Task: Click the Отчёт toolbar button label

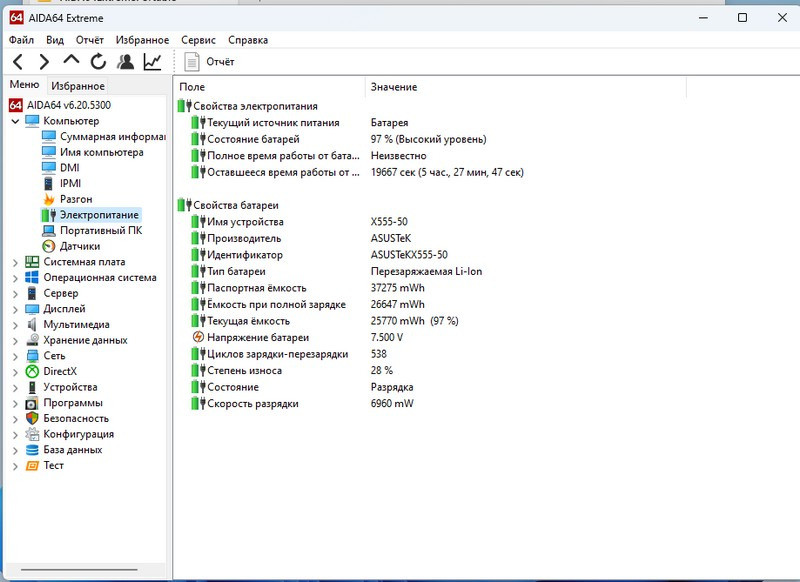Action: pyautogui.click(x=220, y=62)
